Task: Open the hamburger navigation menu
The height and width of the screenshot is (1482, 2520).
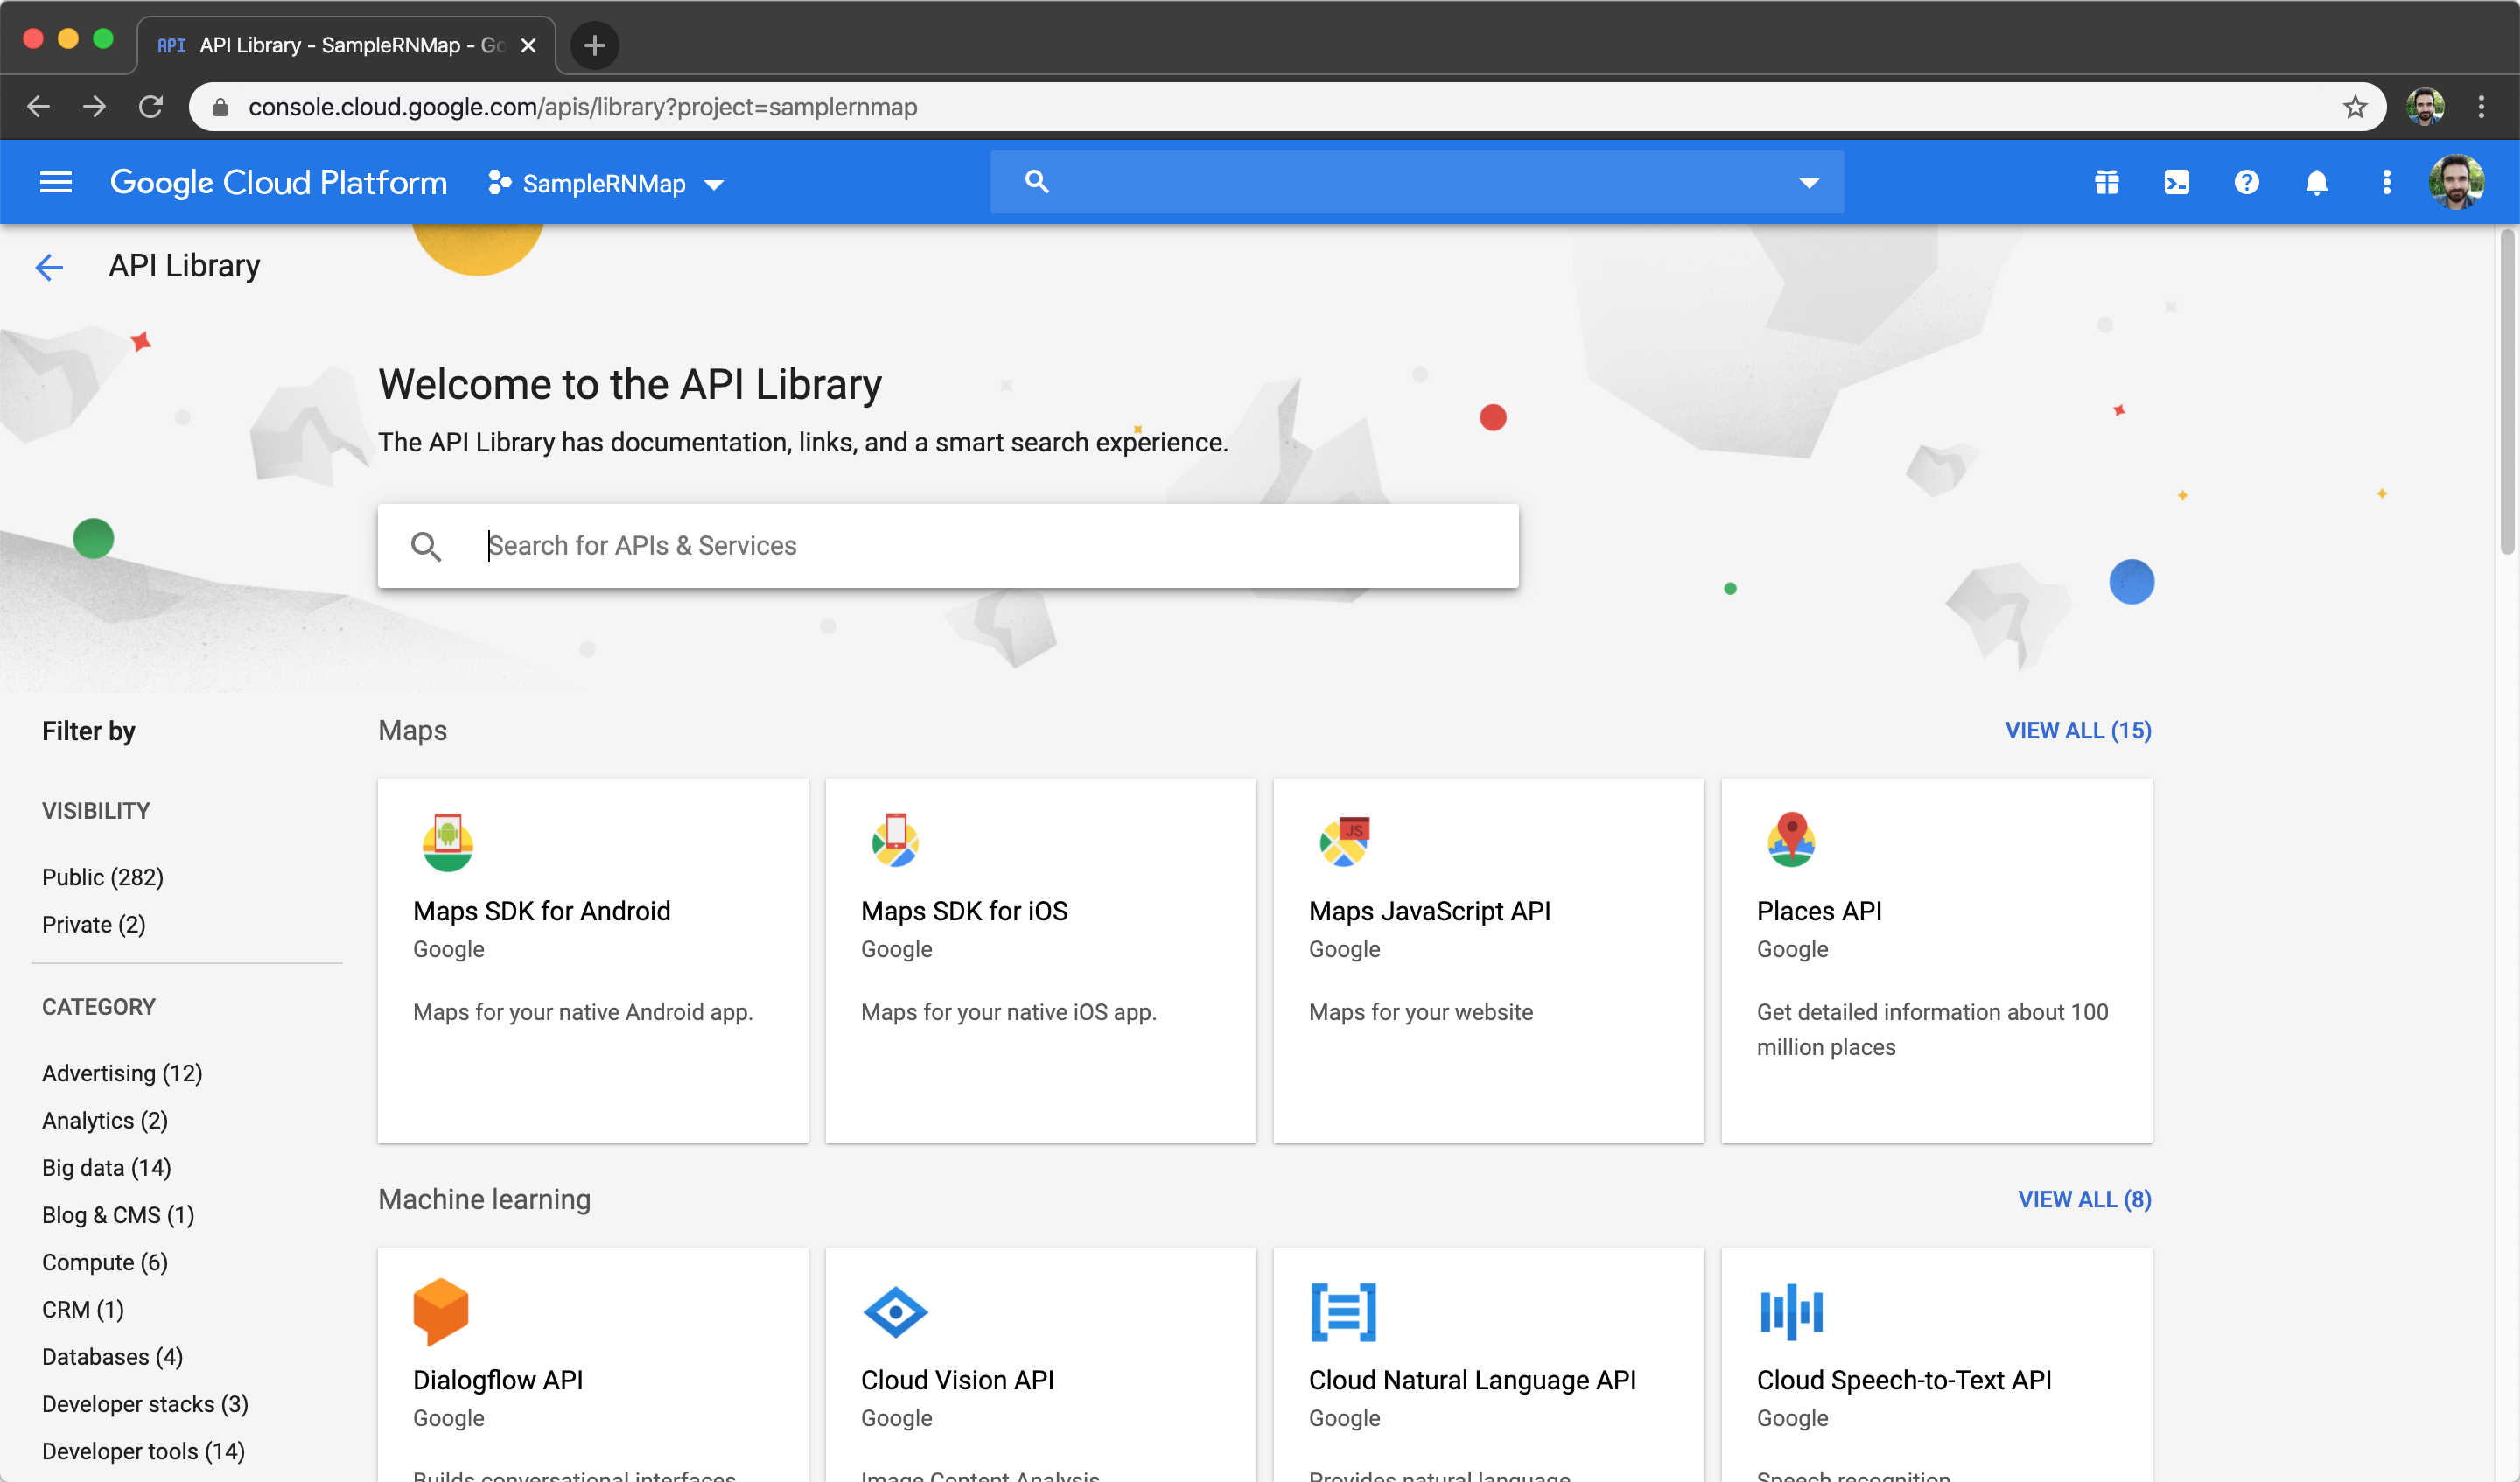Action: (55, 182)
